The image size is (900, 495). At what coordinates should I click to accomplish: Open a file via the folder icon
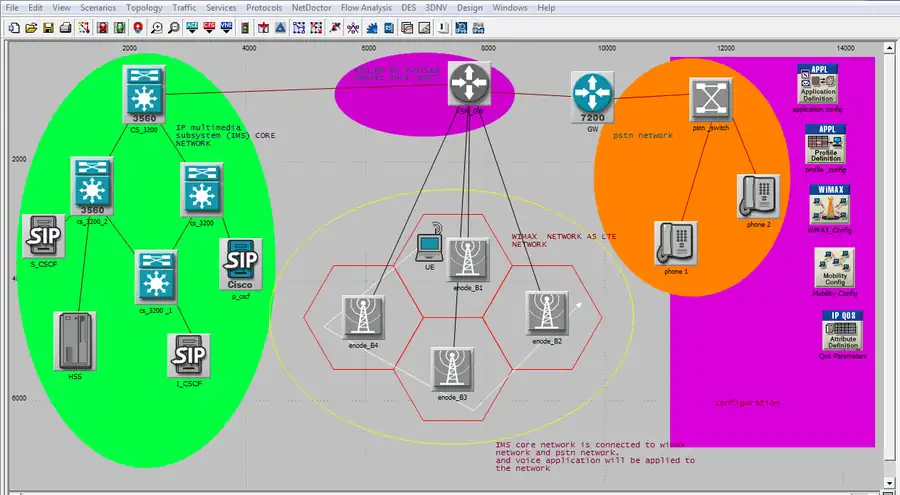(31, 28)
